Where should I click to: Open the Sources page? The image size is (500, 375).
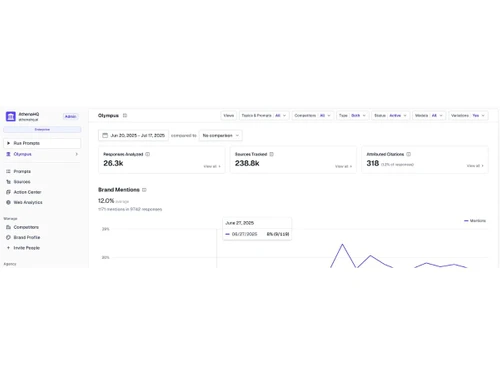(x=22, y=182)
